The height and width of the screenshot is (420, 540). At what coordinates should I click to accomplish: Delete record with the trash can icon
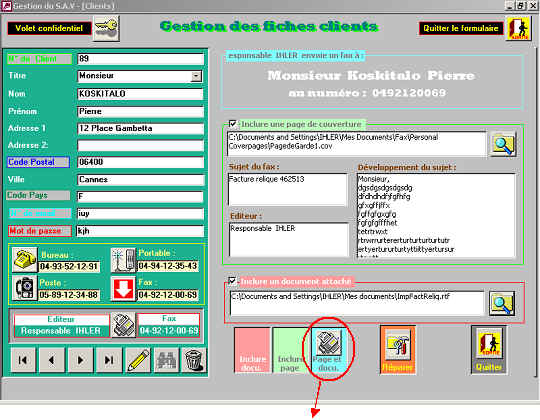(x=195, y=360)
